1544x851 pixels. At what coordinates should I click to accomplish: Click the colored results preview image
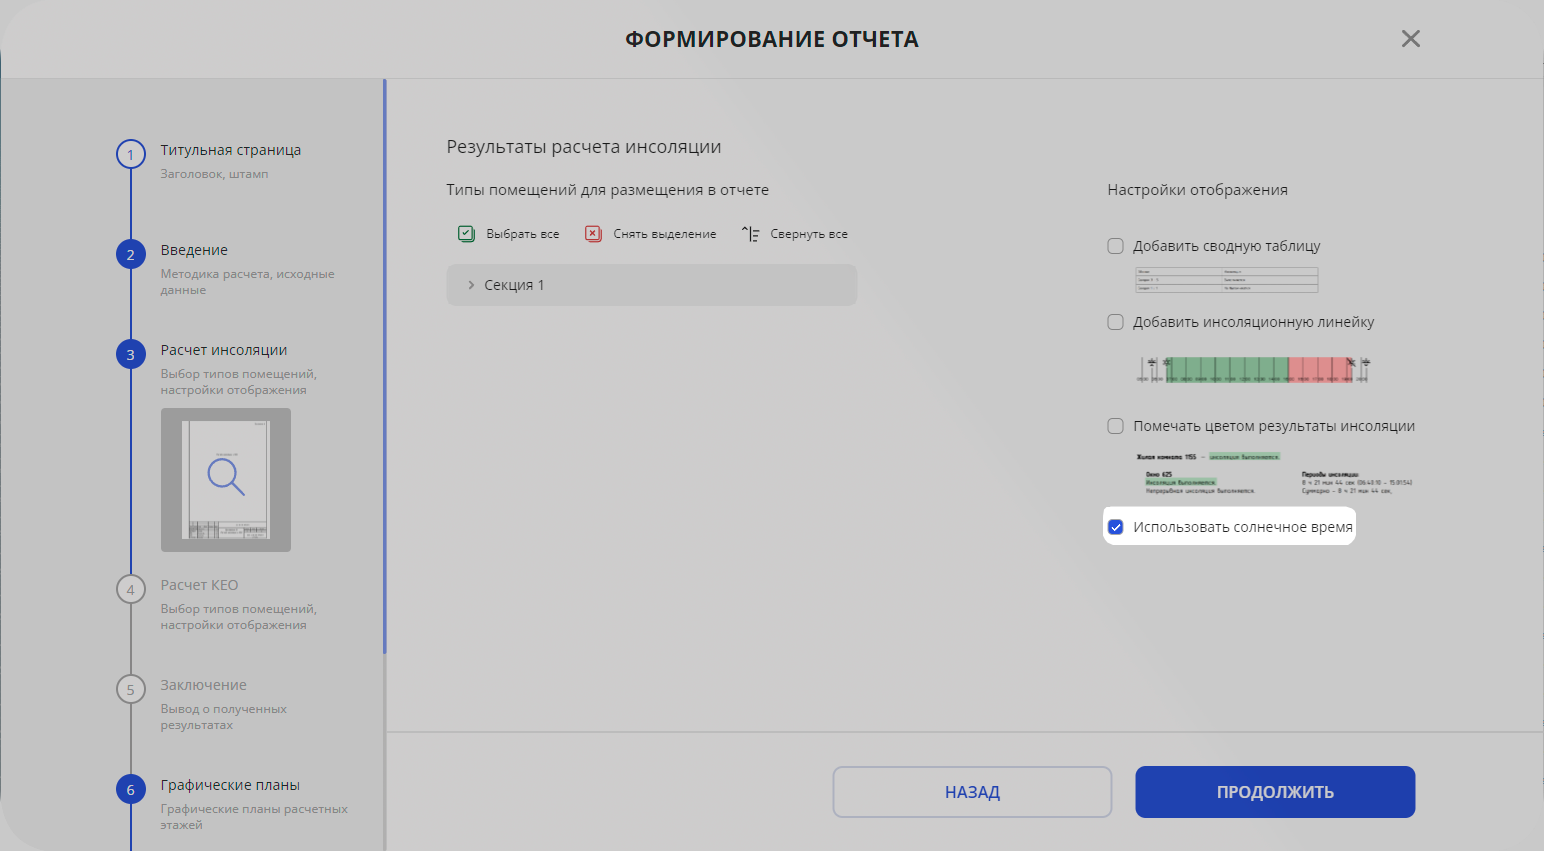tap(1273, 473)
